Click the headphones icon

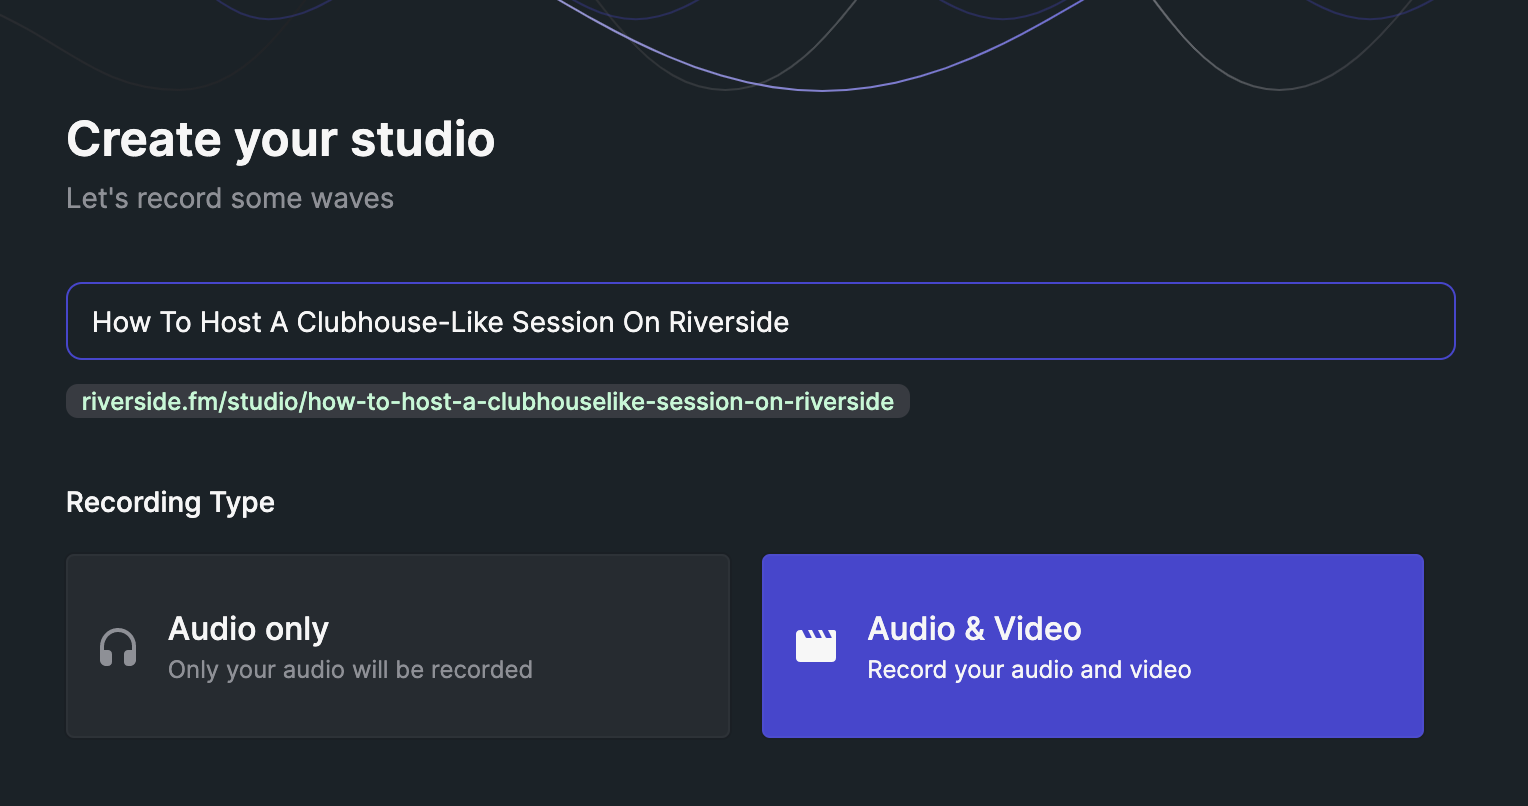point(118,647)
